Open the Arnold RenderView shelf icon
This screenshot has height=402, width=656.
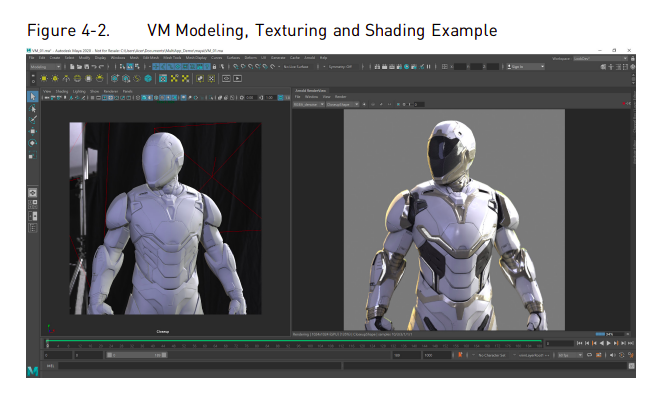click(226, 78)
